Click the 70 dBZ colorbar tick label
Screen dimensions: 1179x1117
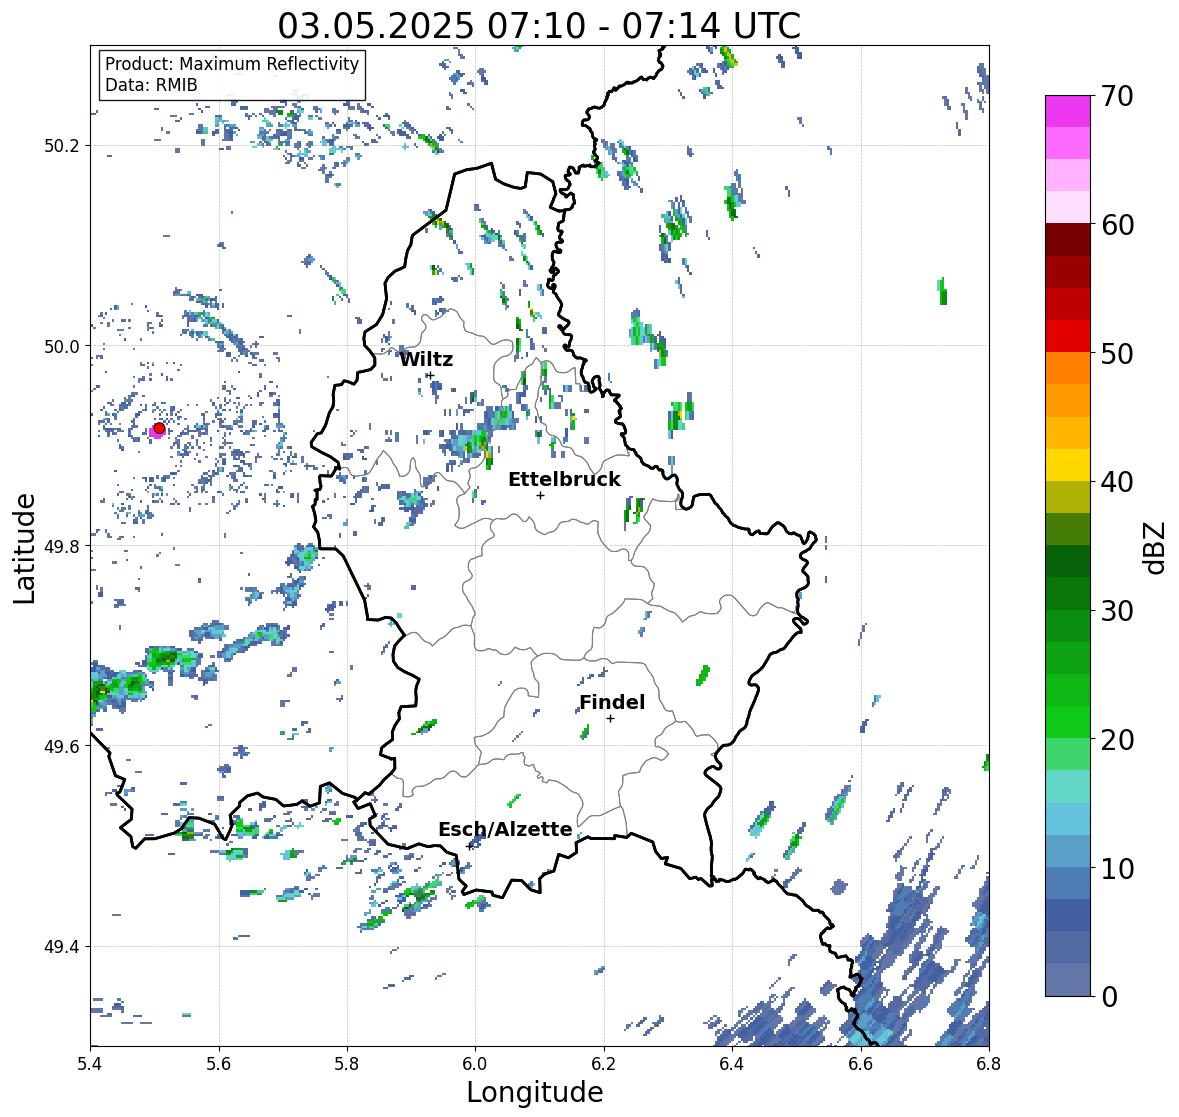pyautogui.click(x=1117, y=96)
